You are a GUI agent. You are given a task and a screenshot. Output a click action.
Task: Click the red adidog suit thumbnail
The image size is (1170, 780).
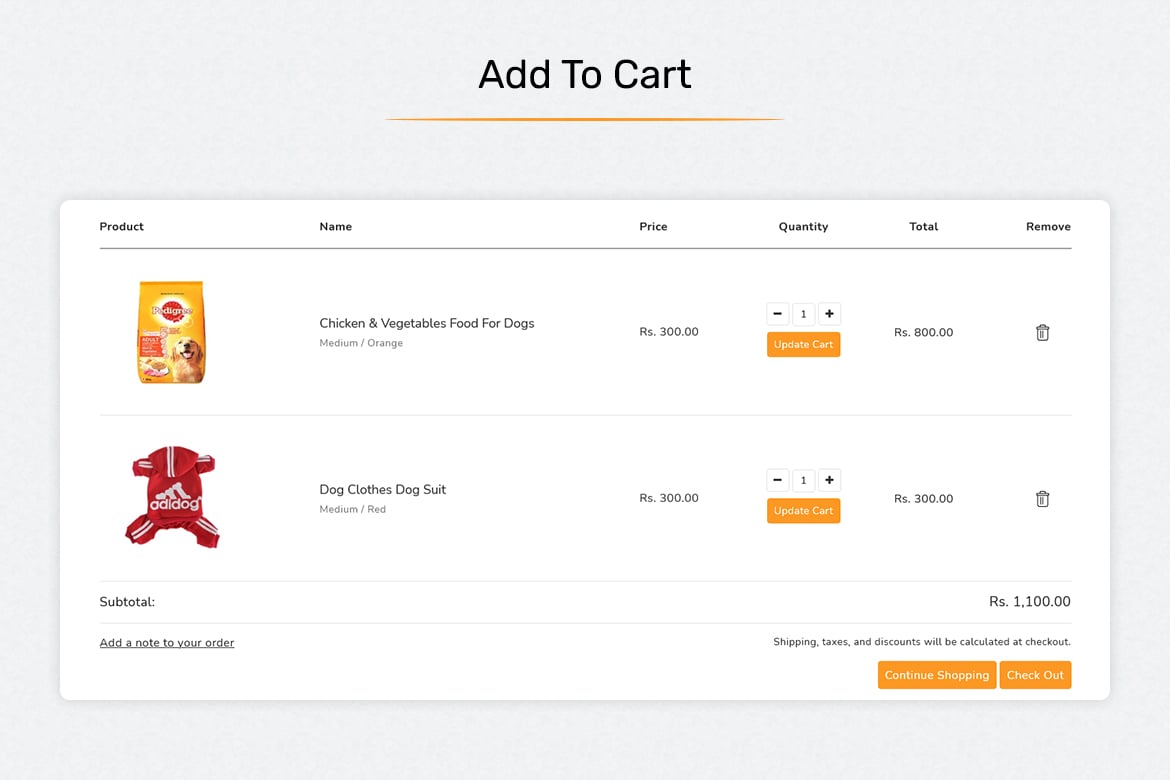172,497
